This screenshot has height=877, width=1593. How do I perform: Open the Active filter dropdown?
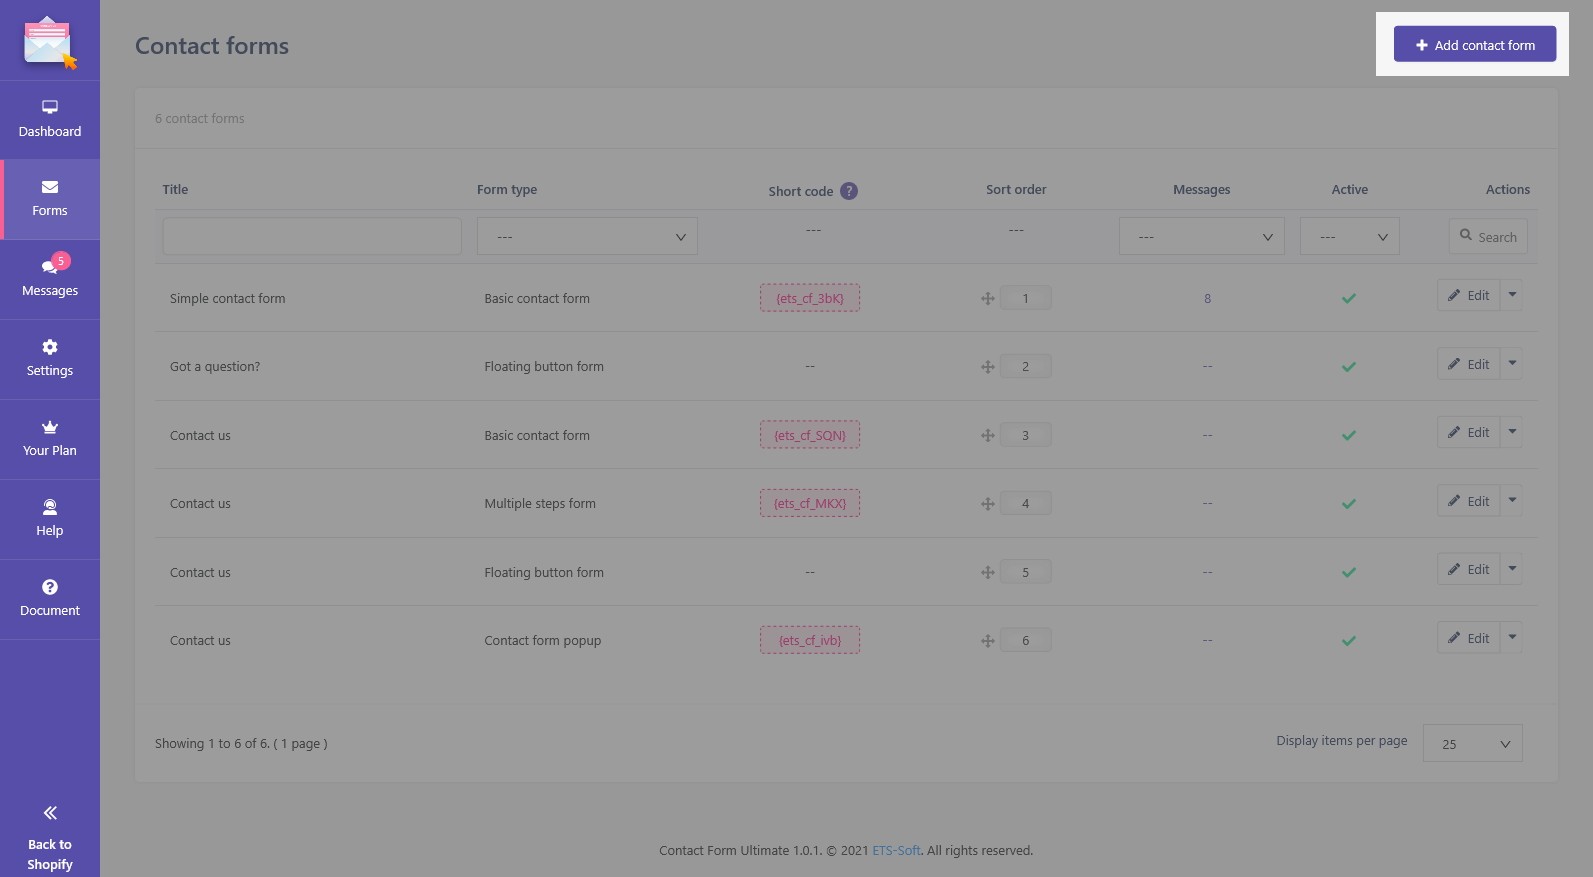click(x=1350, y=236)
